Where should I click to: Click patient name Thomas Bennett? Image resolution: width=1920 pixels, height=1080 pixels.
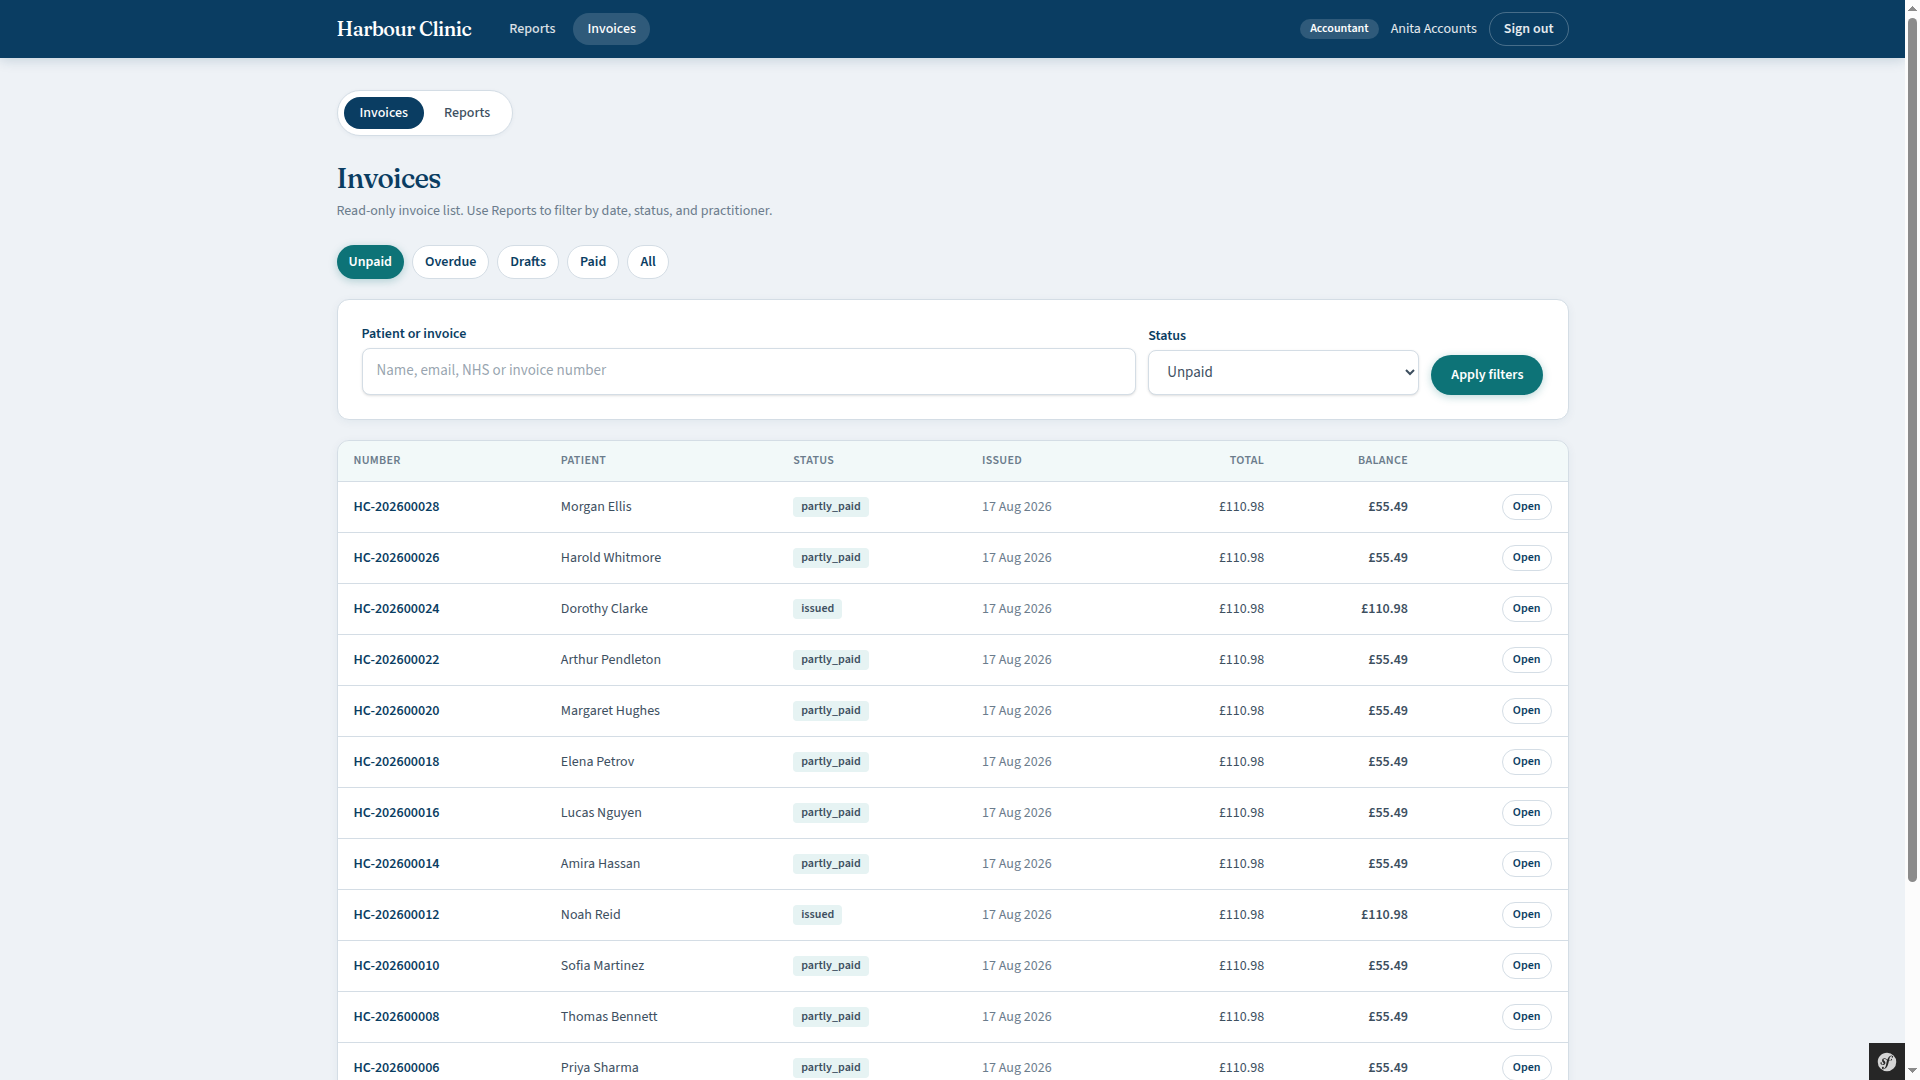(x=609, y=1017)
